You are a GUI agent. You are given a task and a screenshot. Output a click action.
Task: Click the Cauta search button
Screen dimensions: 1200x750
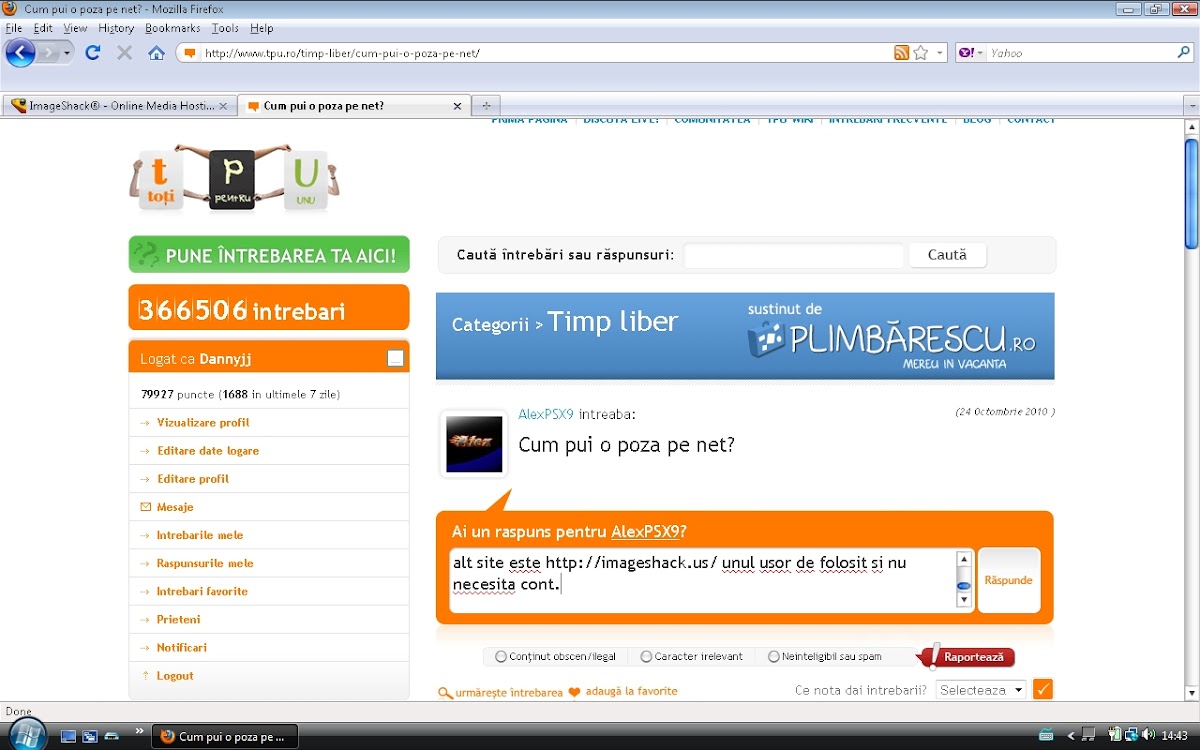(947, 255)
